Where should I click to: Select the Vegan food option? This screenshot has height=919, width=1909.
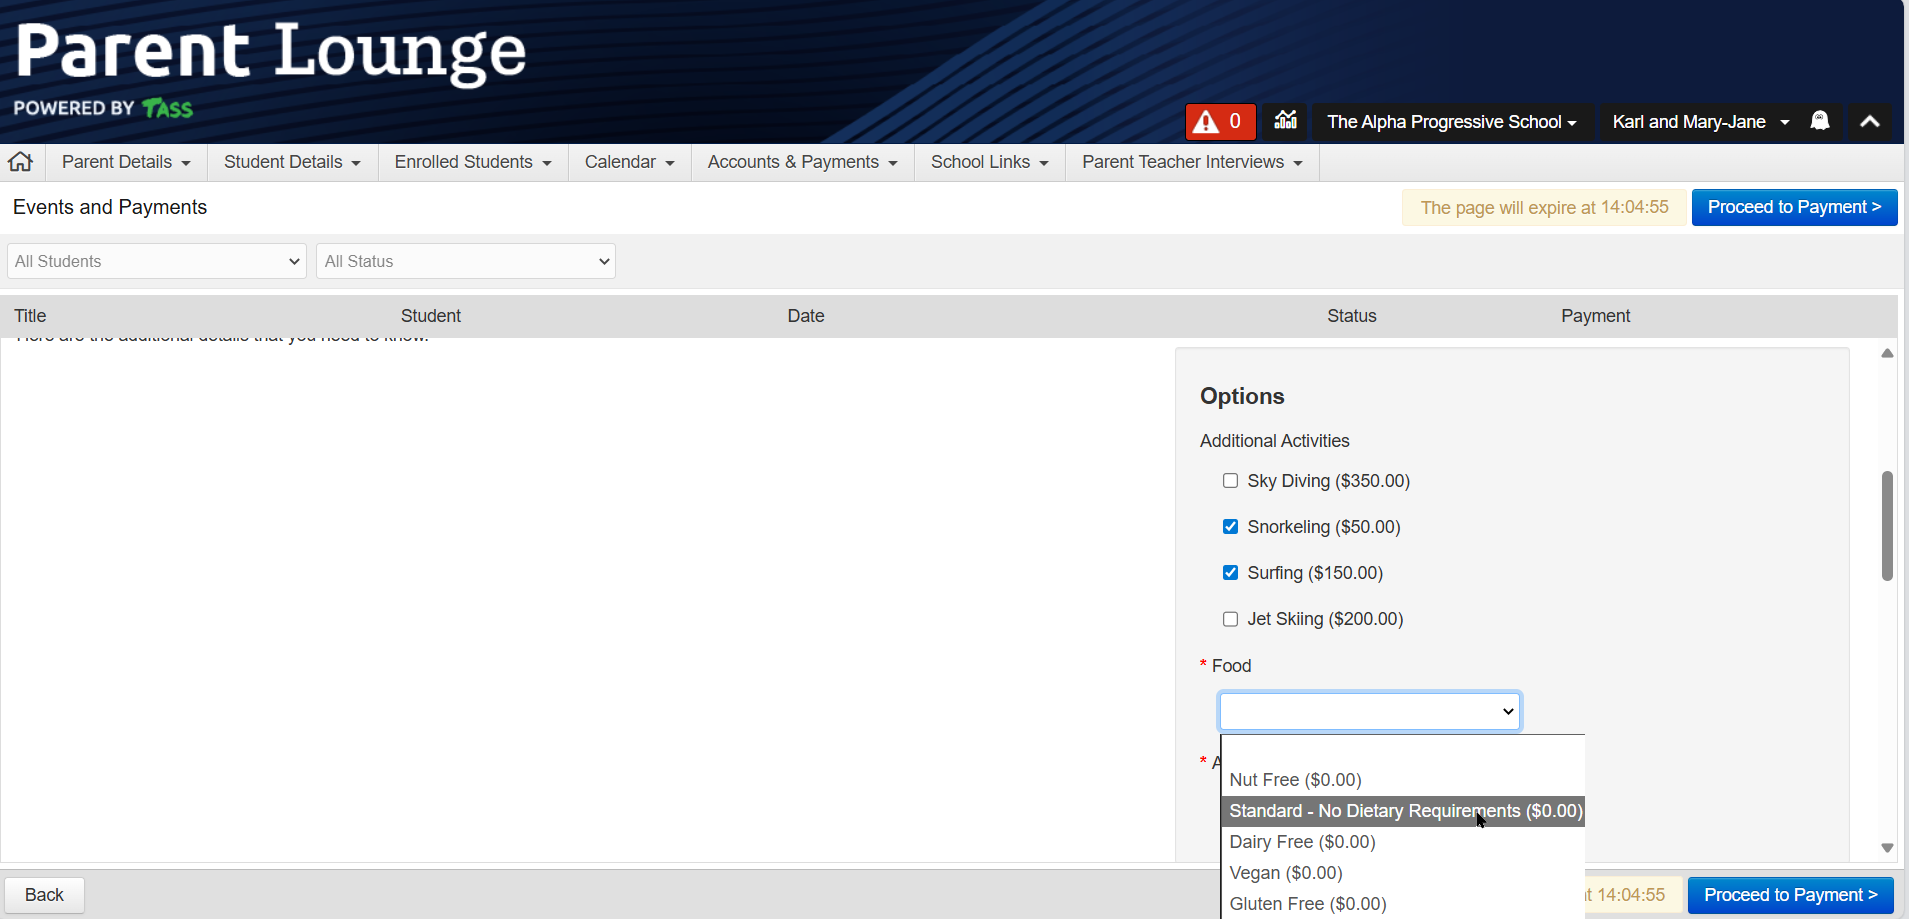(1286, 873)
